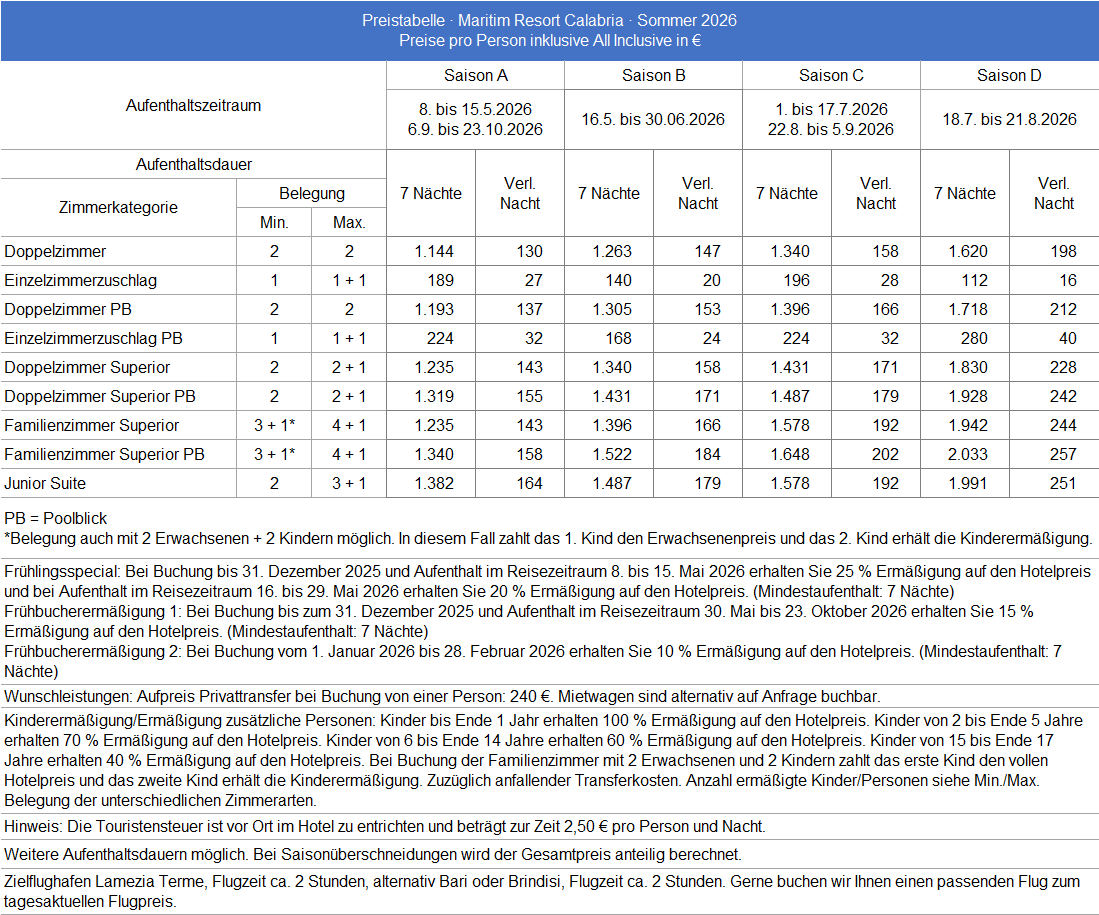
Task: Click the Wunschleistungen Privattransfer line
Action: [442, 696]
